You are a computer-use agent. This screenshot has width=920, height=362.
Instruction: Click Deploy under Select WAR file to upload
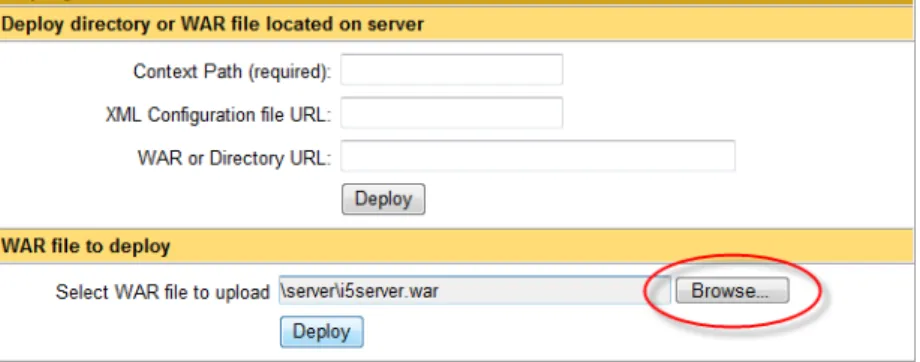click(x=322, y=332)
